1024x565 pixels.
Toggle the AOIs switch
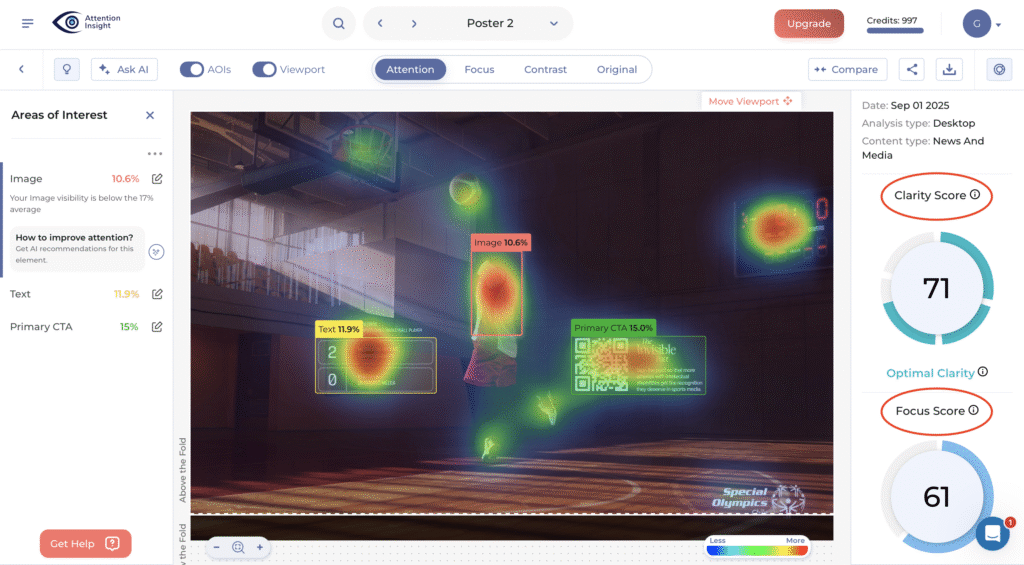click(x=192, y=69)
